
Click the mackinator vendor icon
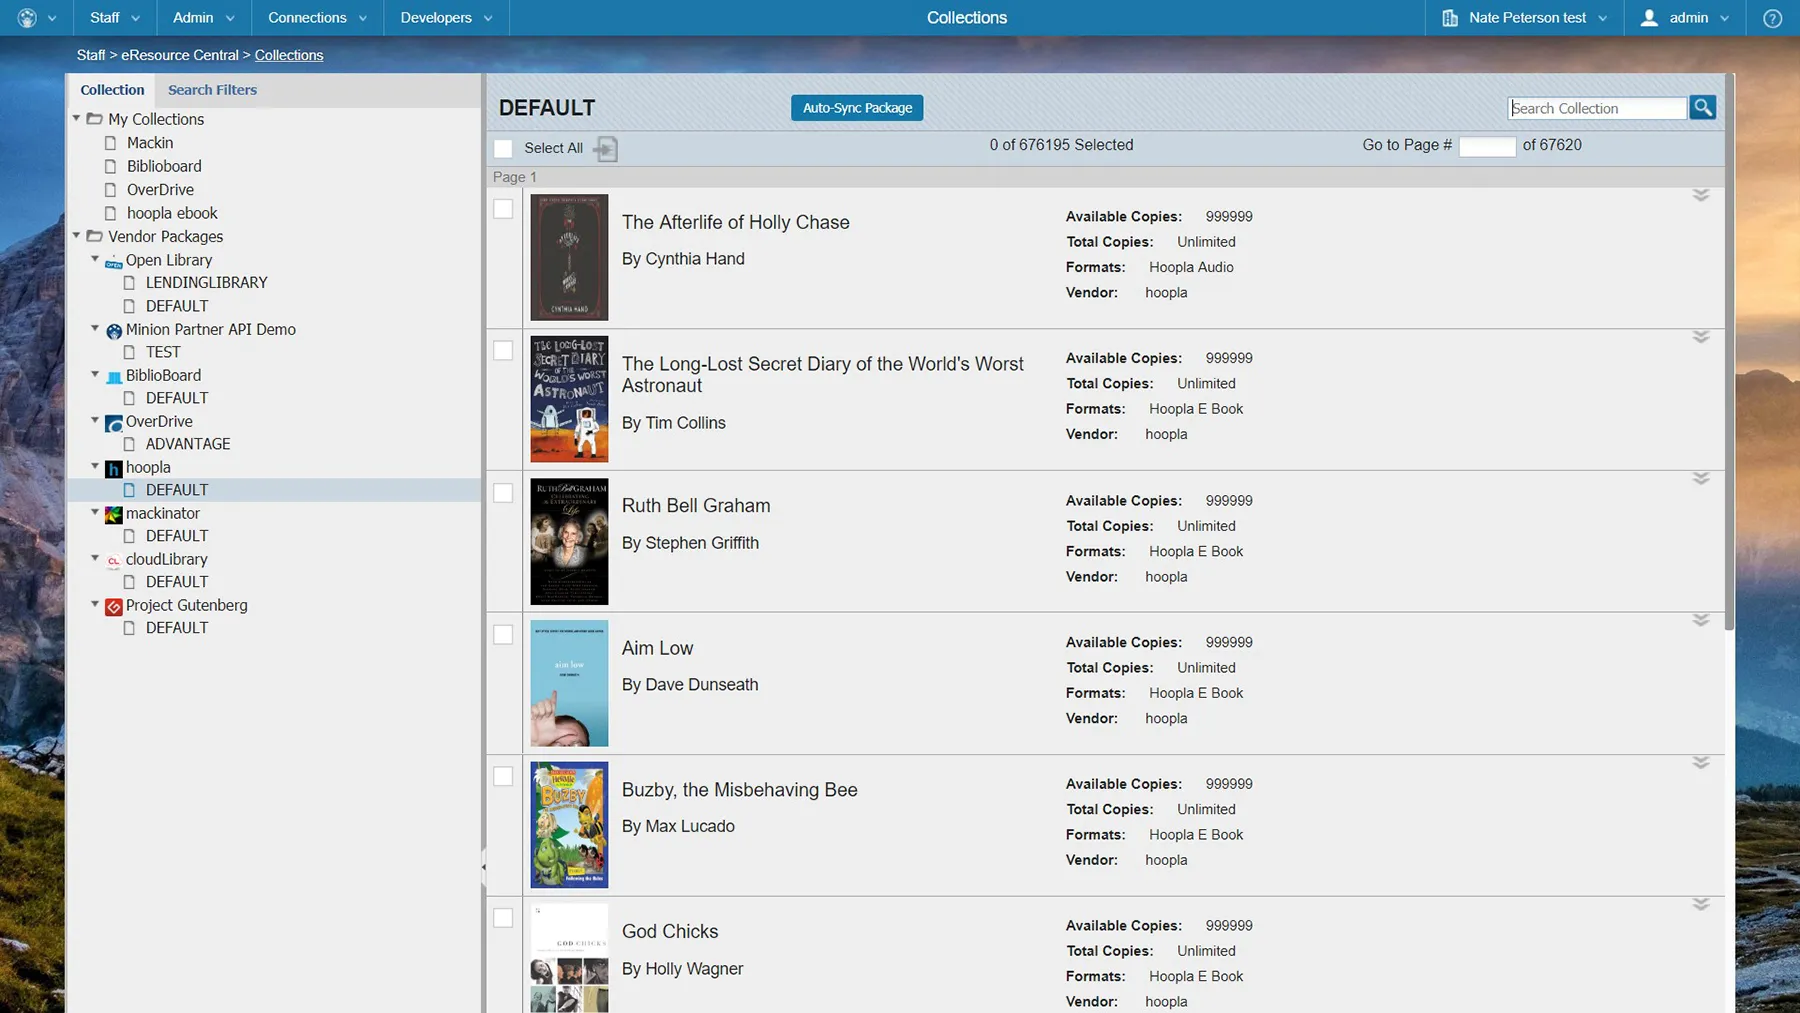[114, 514]
